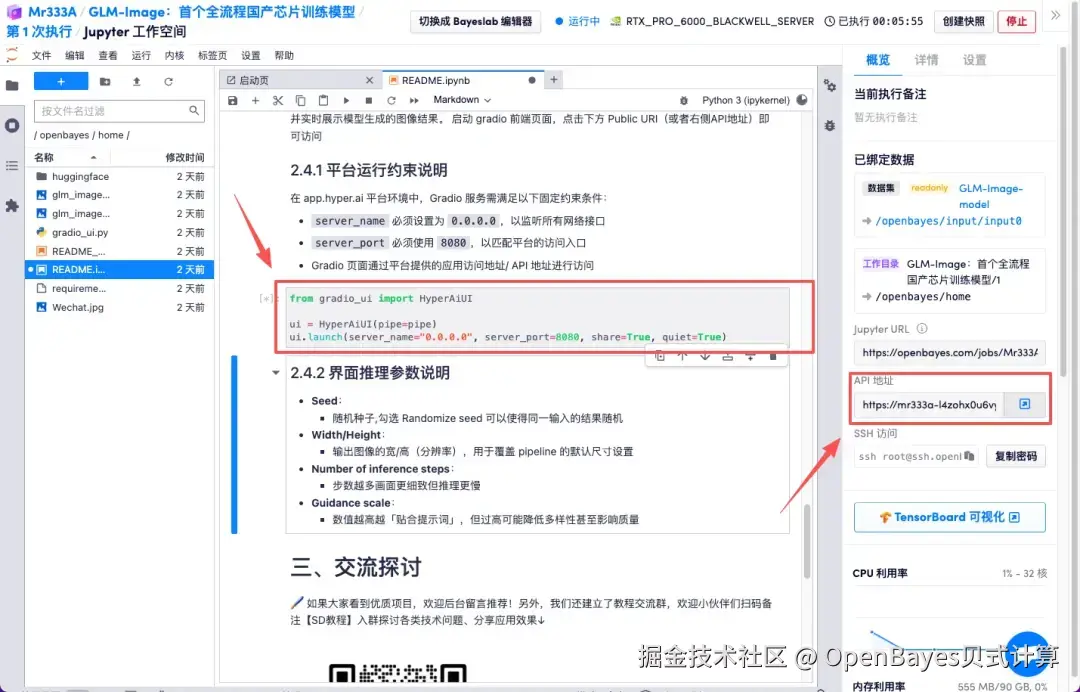Open the file browser folder sidebar icon

[12, 85]
